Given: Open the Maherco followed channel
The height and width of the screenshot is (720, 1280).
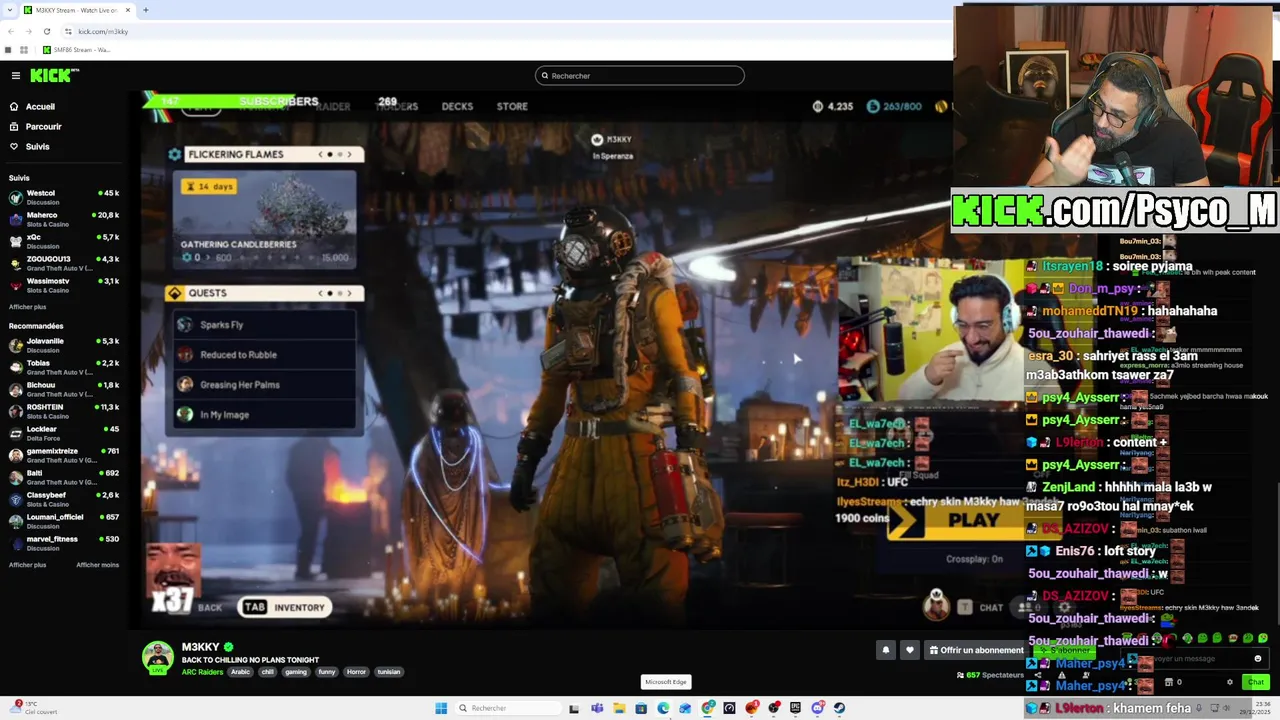Looking at the screenshot, I should 64,218.
